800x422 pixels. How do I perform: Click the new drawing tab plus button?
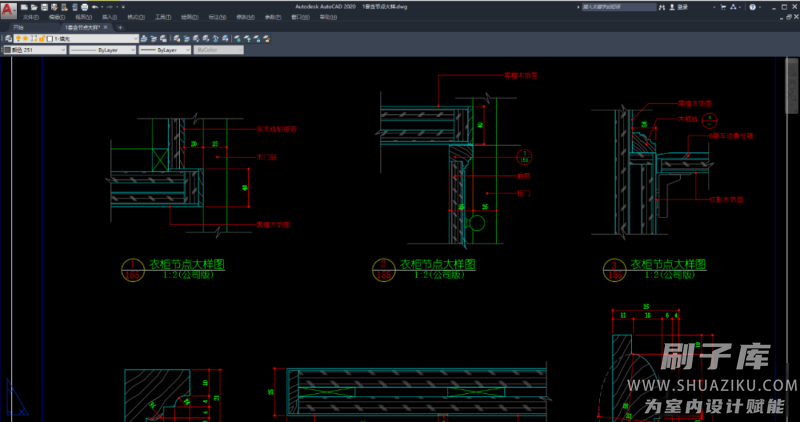(x=120, y=27)
